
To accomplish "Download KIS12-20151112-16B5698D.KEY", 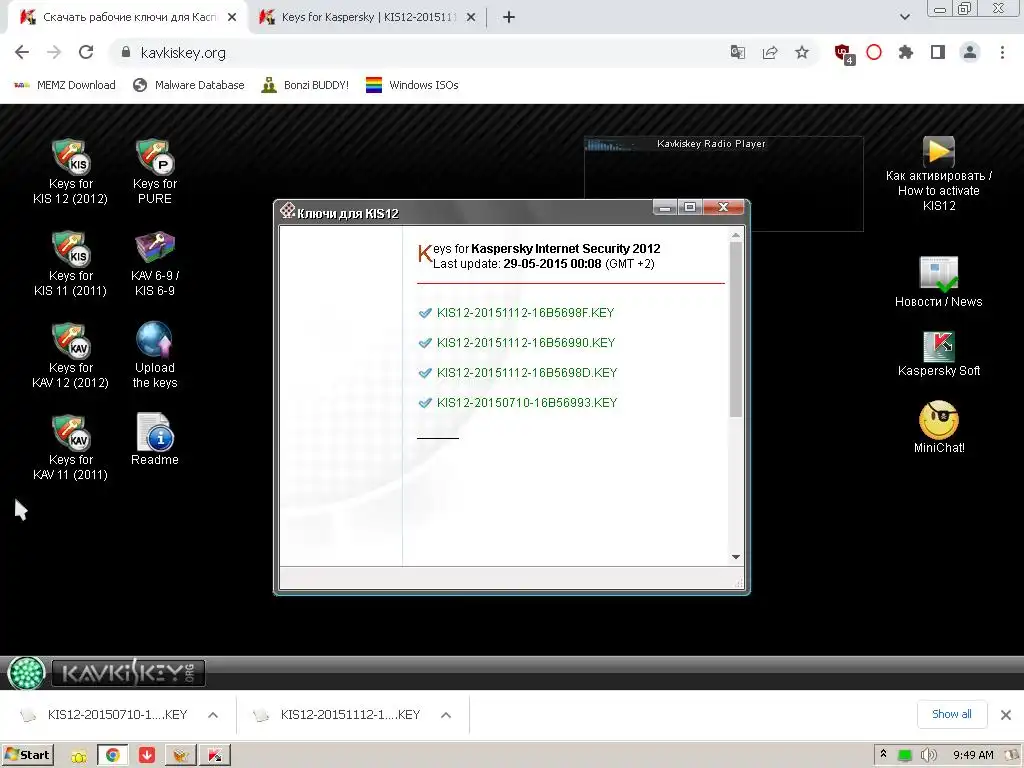I will [x=526, y=373].
